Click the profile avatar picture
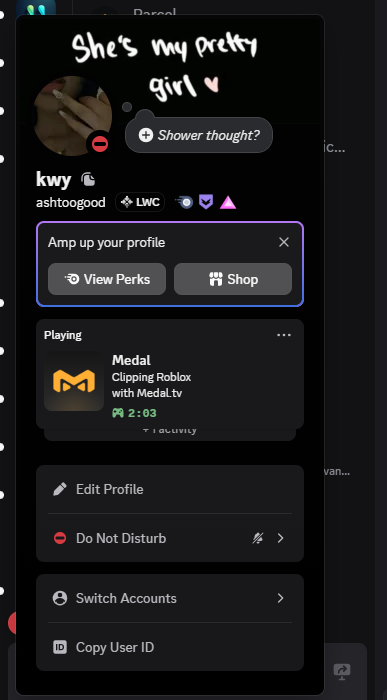 72,115
